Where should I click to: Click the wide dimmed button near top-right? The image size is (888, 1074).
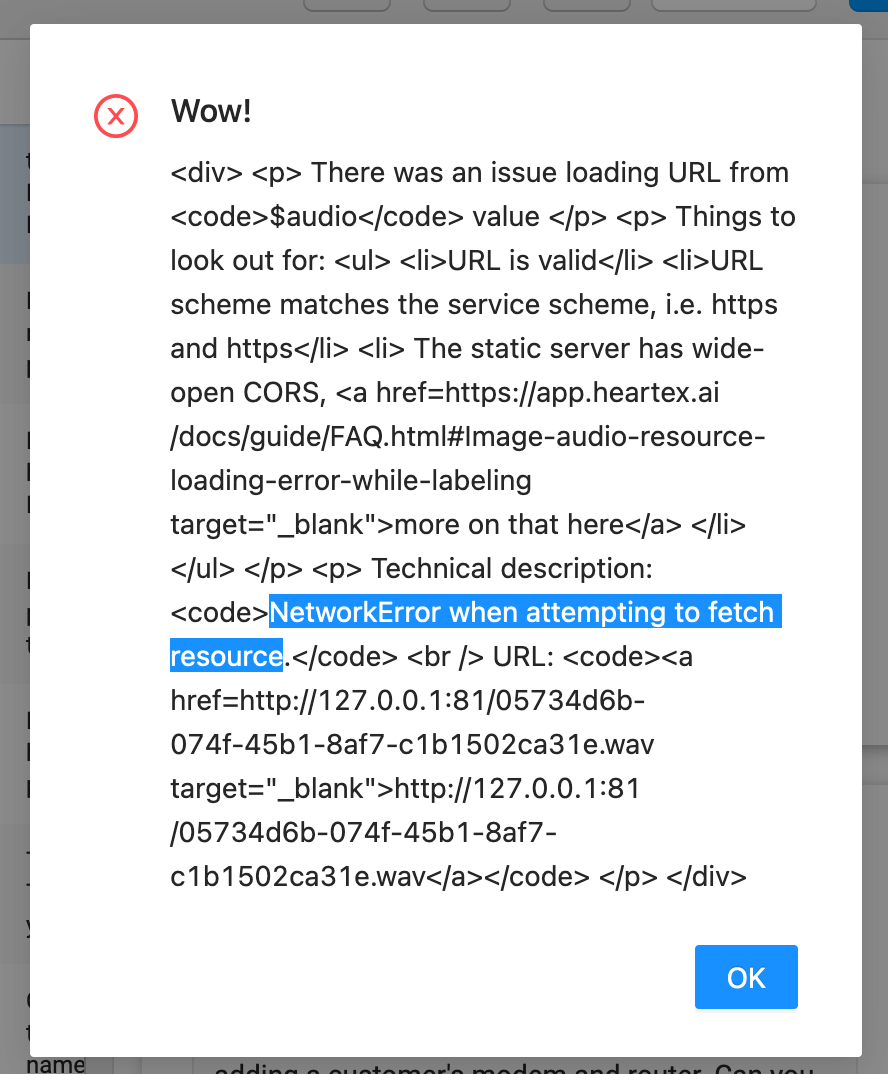pos(733,5)
